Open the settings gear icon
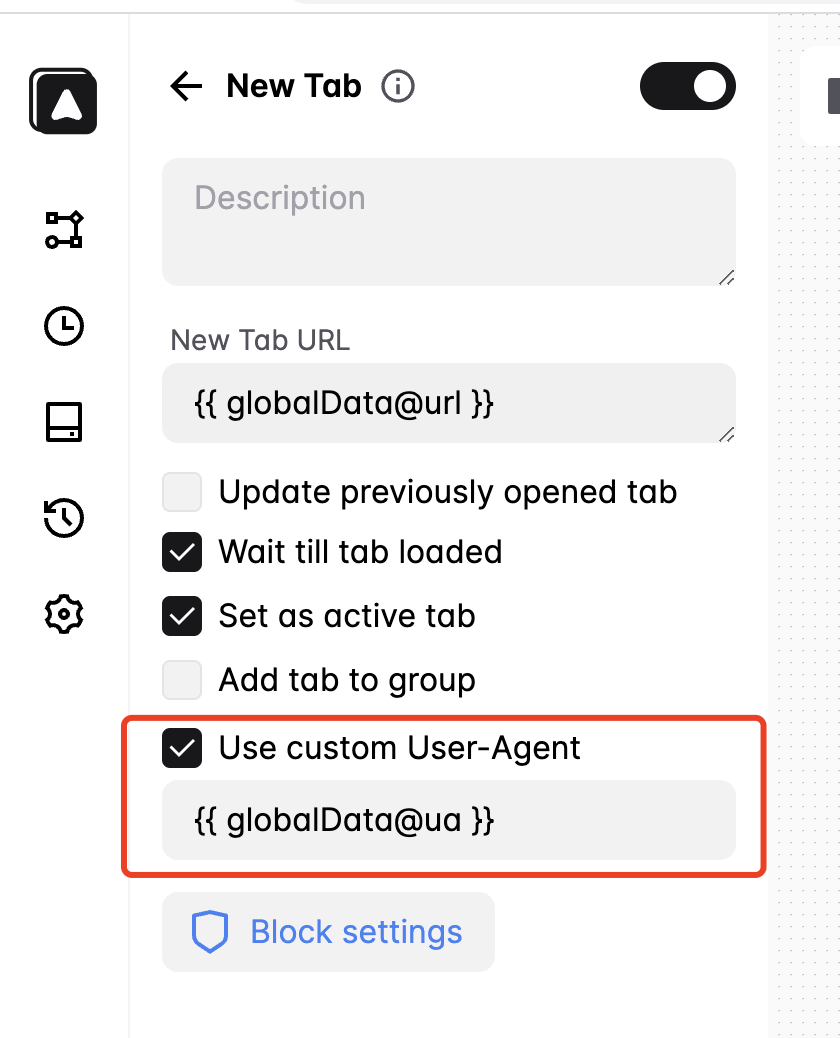The width and height of the screenshot is (840, 1038). (x=63, y=614)
